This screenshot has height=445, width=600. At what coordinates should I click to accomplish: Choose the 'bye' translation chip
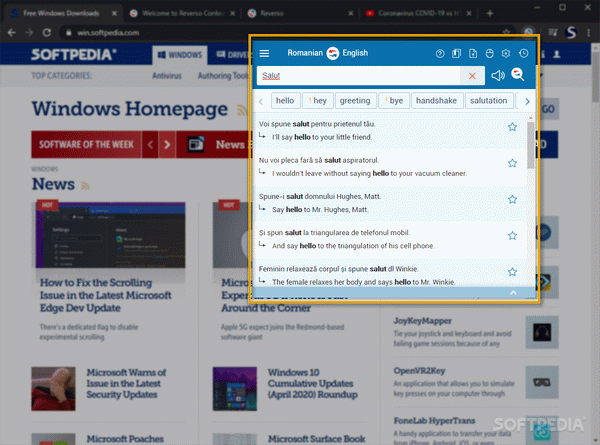394,101
